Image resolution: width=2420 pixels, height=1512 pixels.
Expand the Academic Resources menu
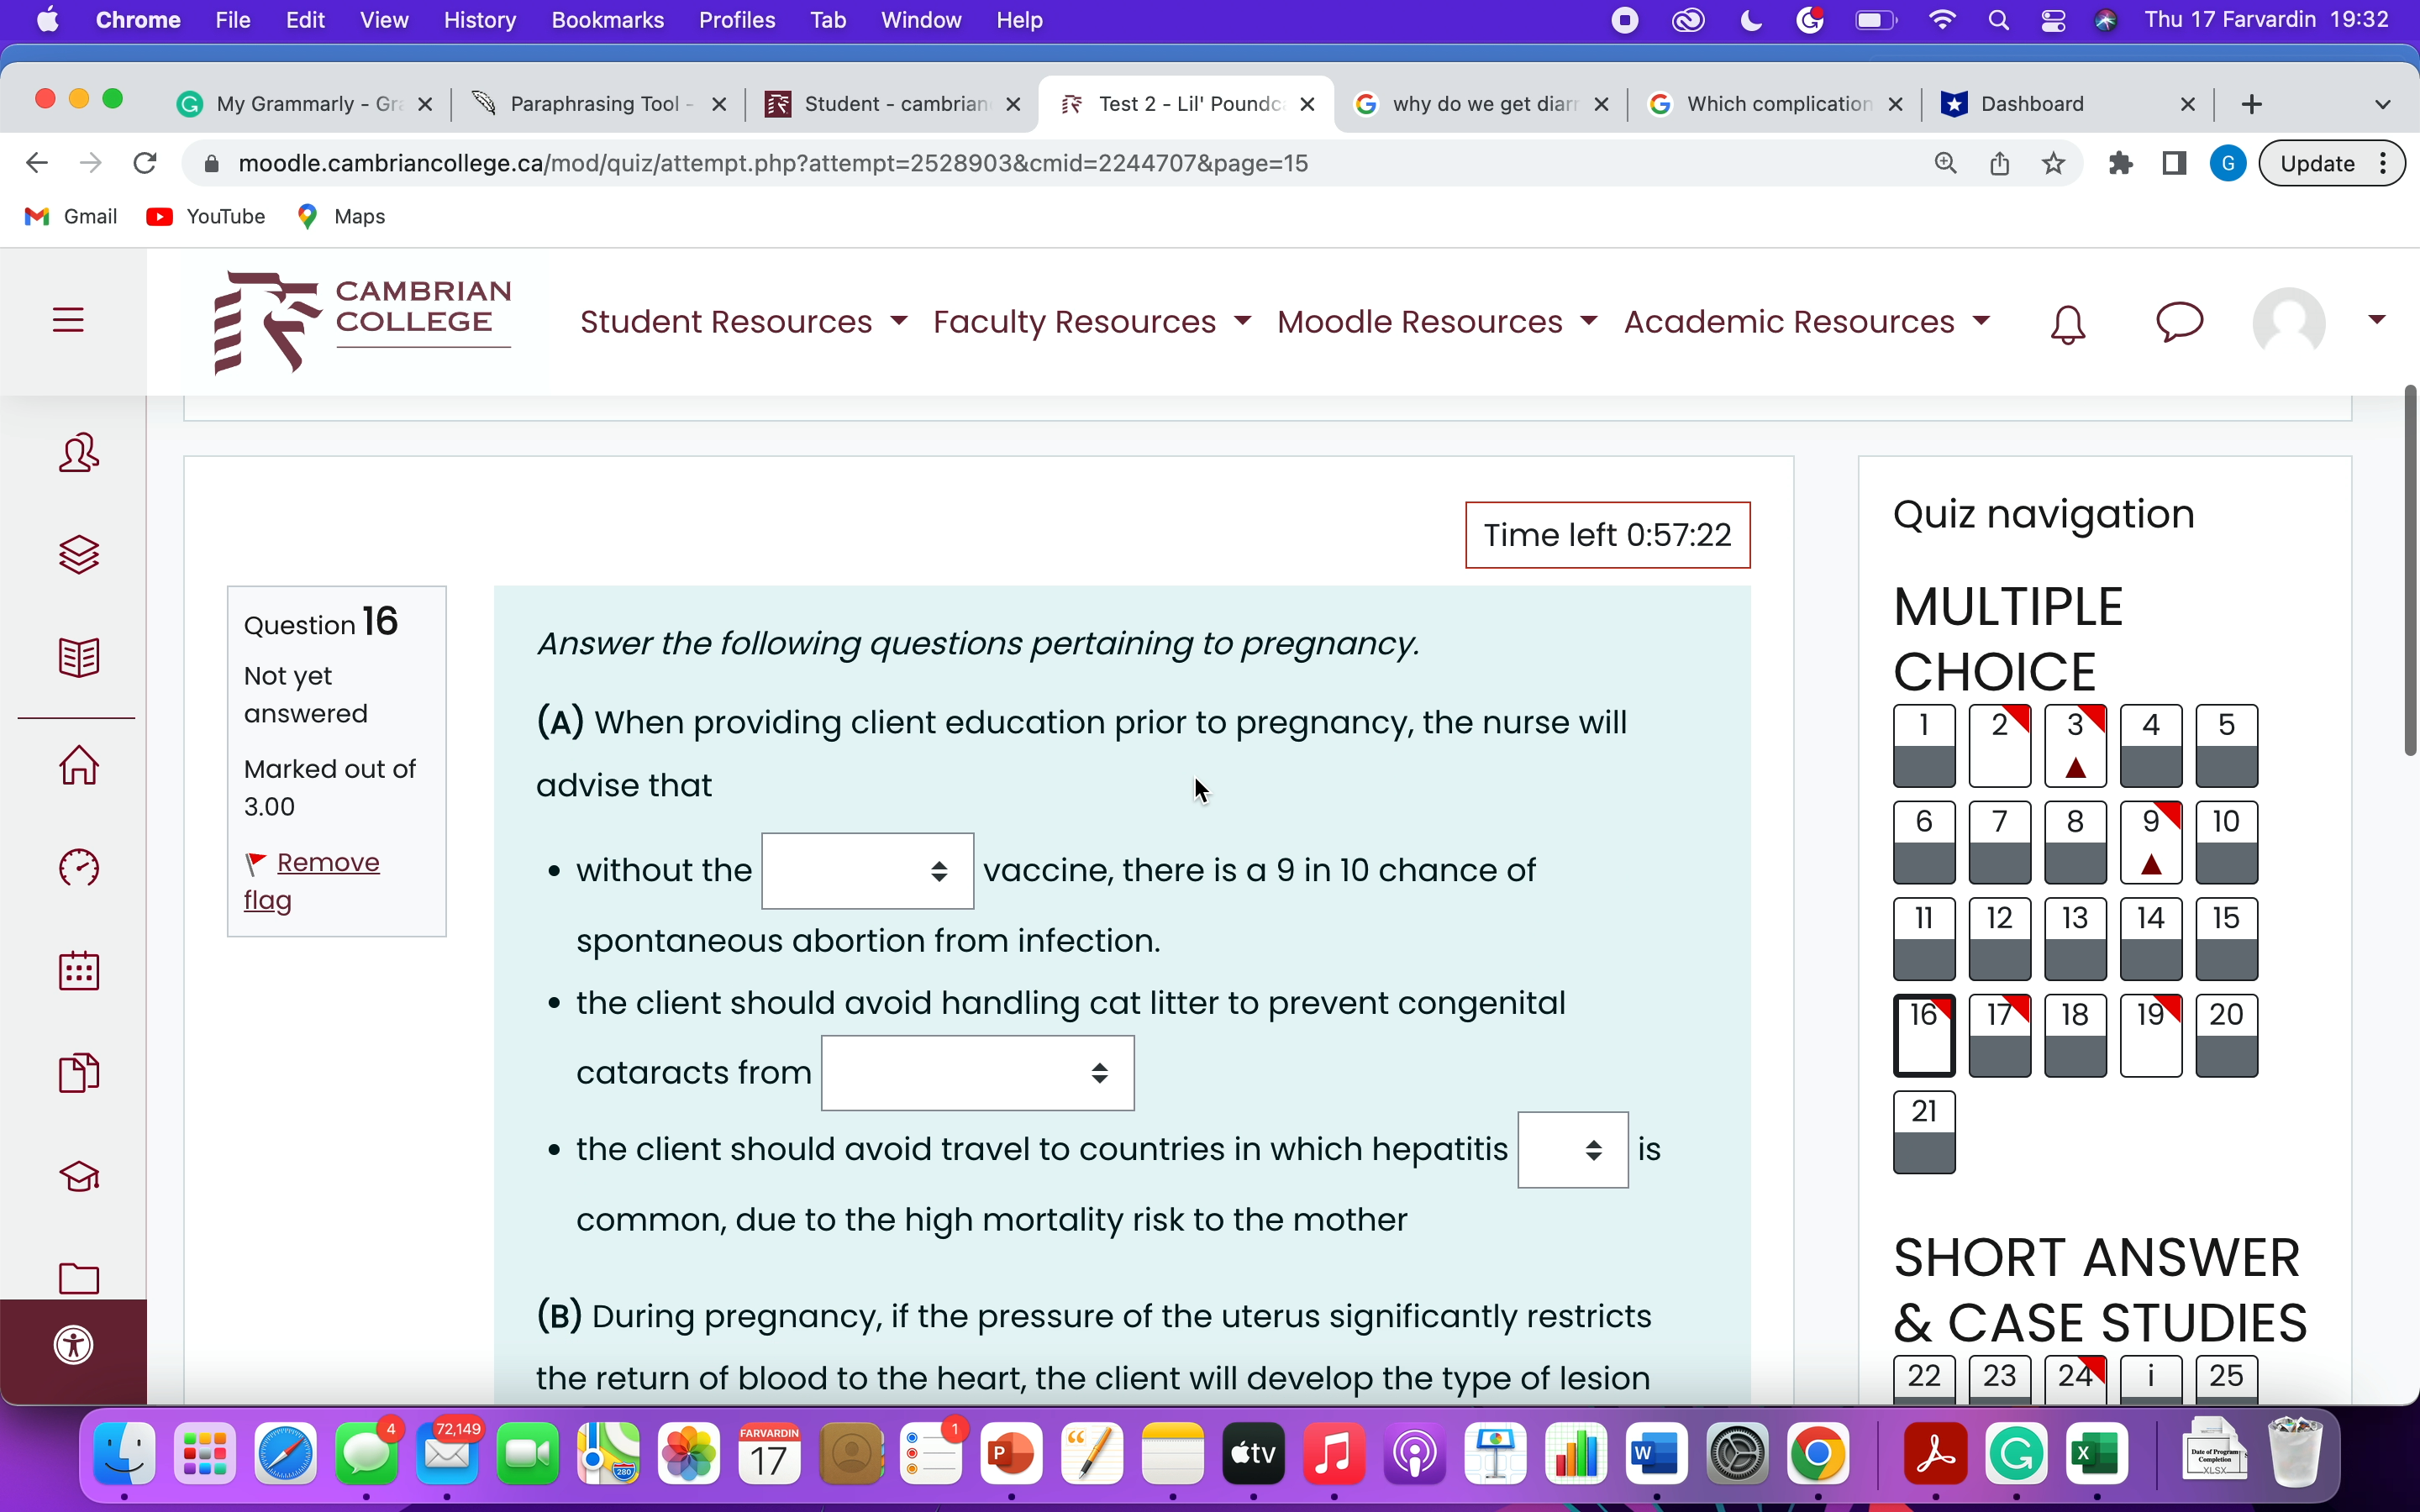1806,322
